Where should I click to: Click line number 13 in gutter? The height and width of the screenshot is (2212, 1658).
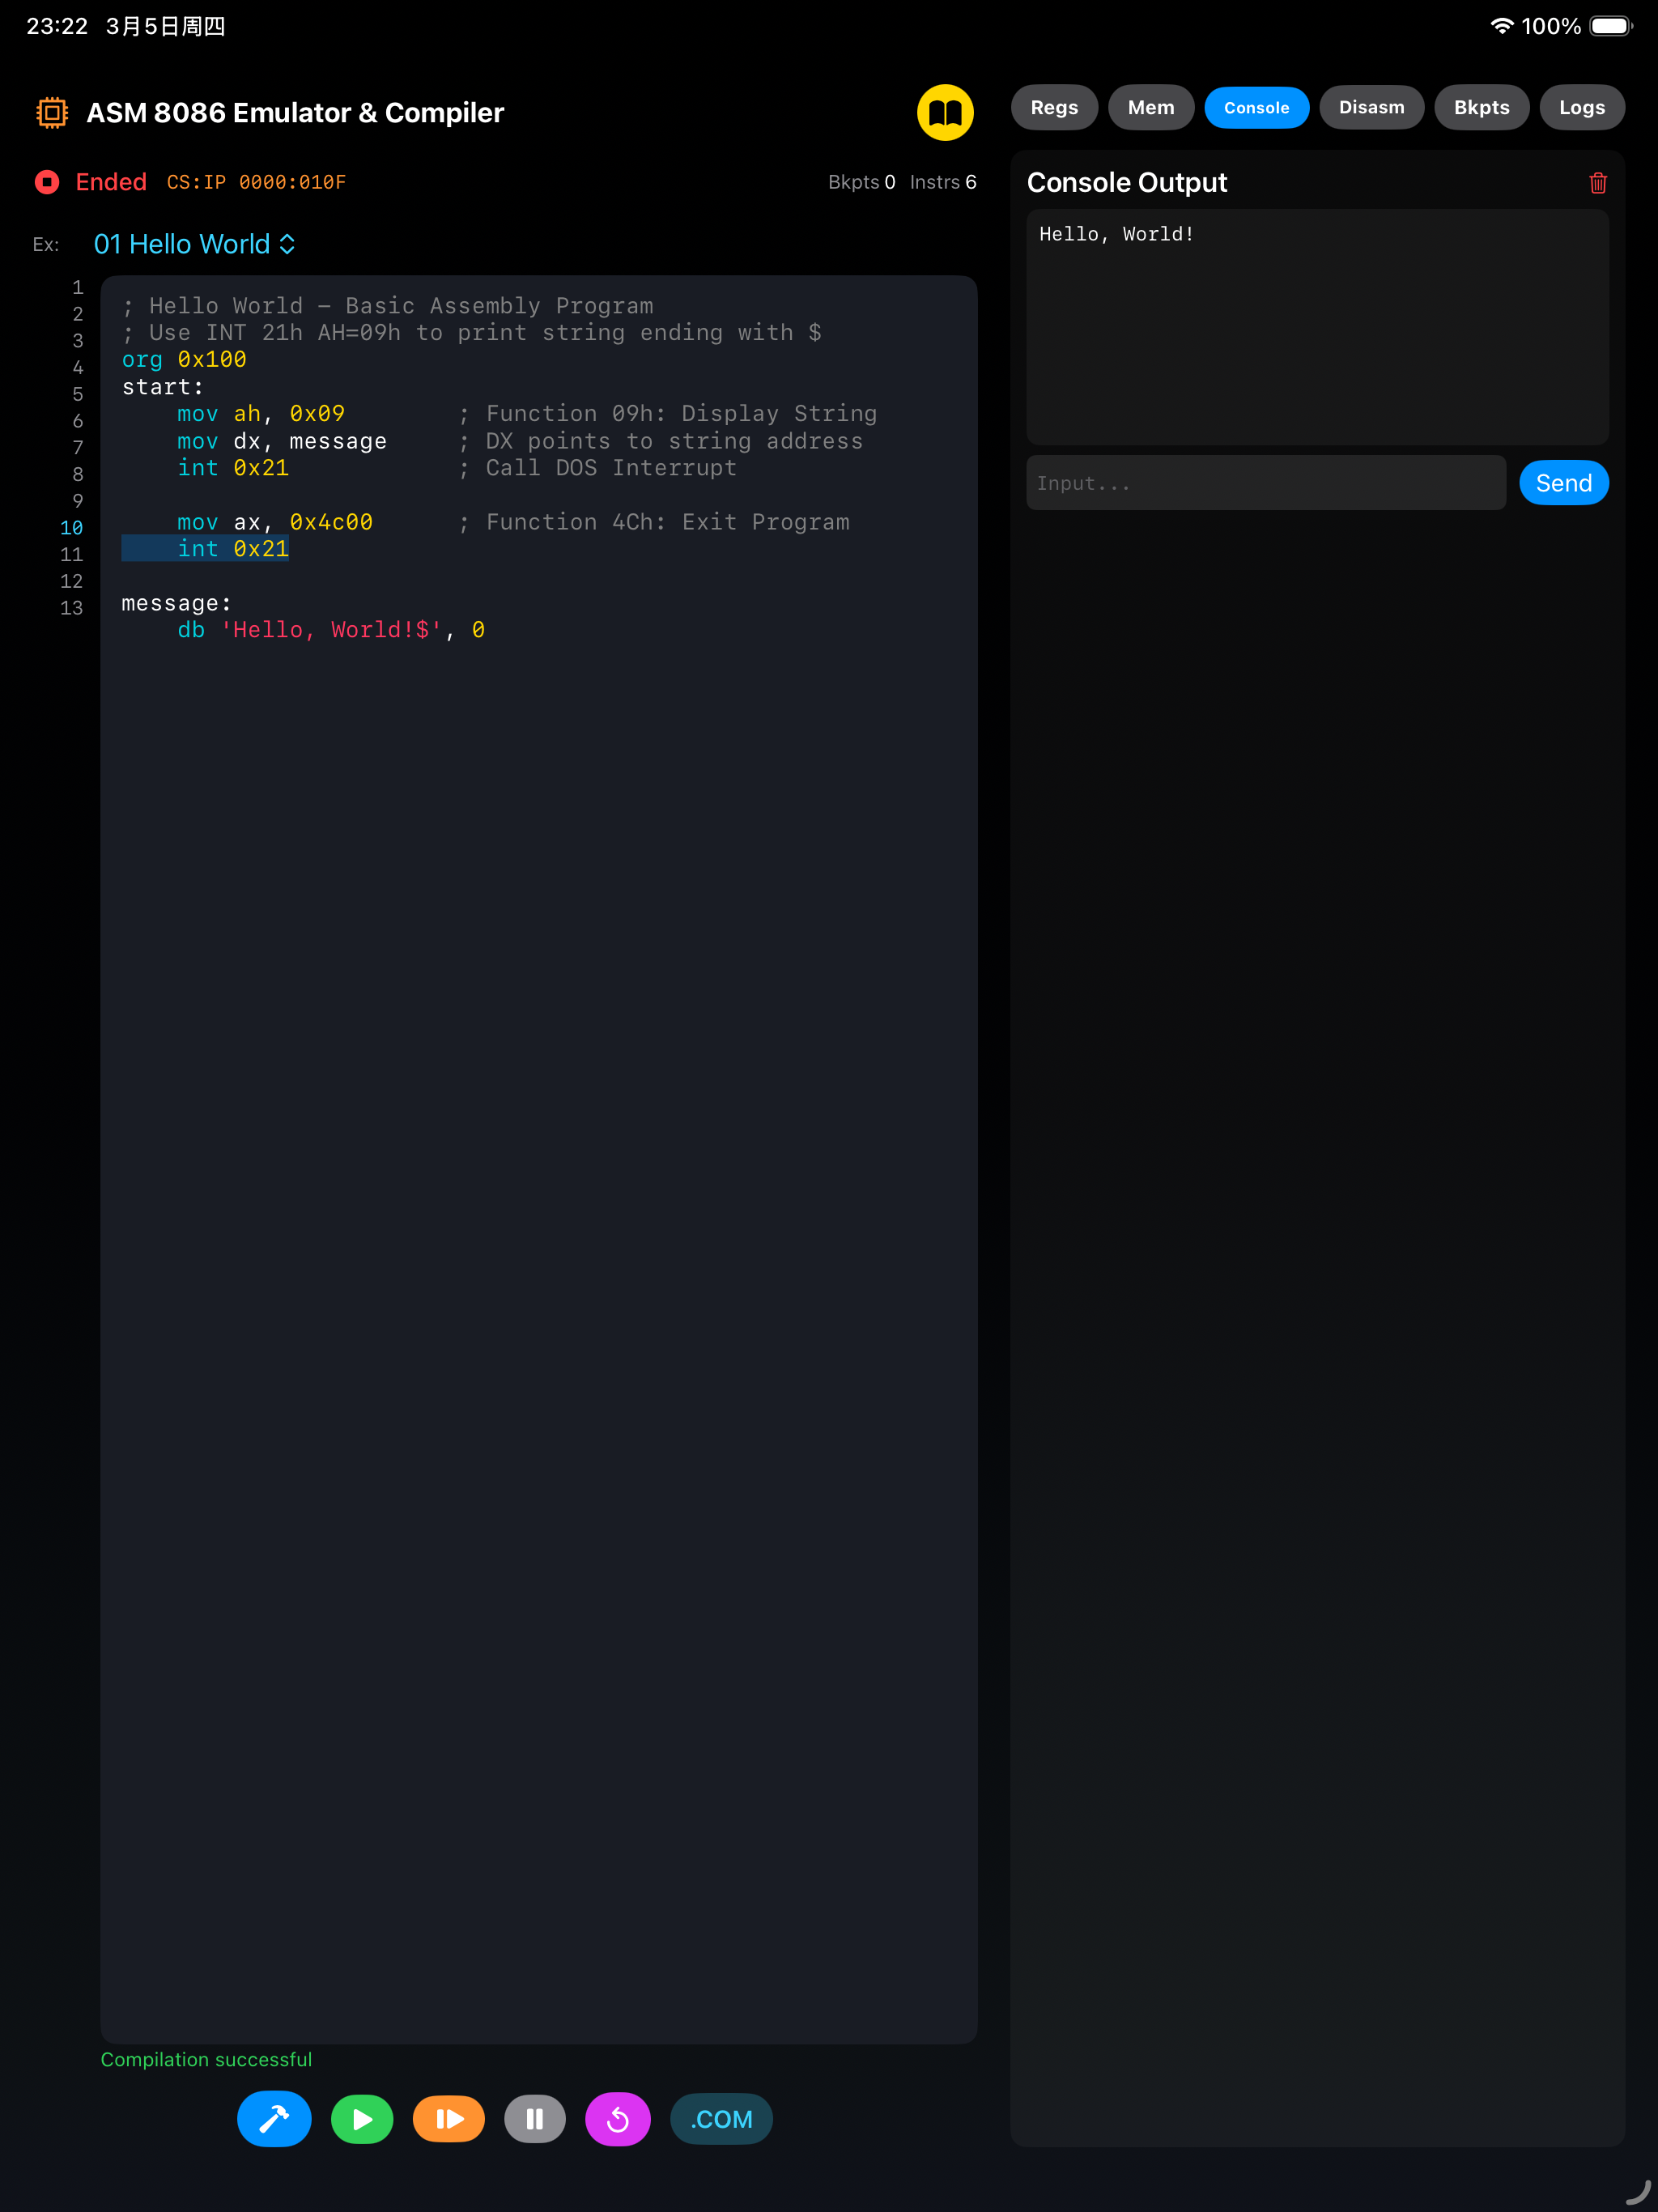coord(71,608)
